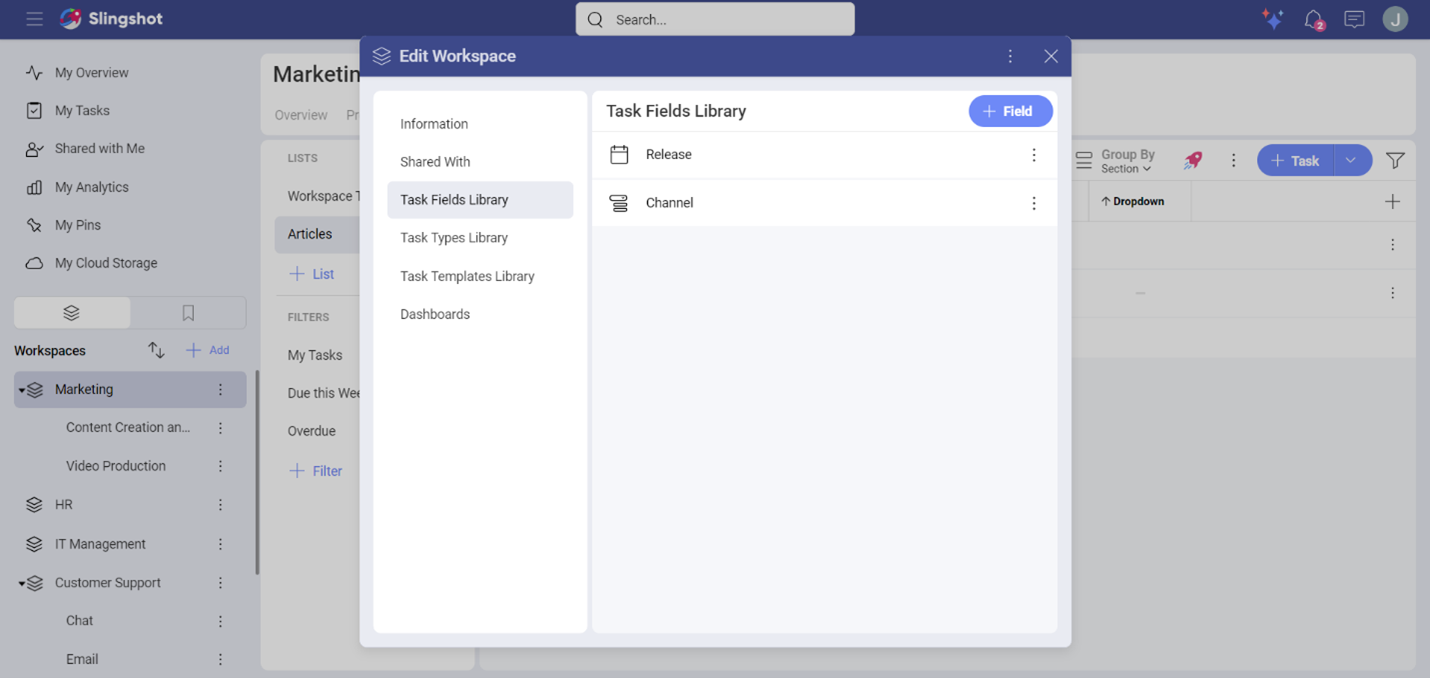Screen dimensions: 1430x678
Task: Open Marketing workspace options menu
Action: pyautogui.click(x=221, y=390)
